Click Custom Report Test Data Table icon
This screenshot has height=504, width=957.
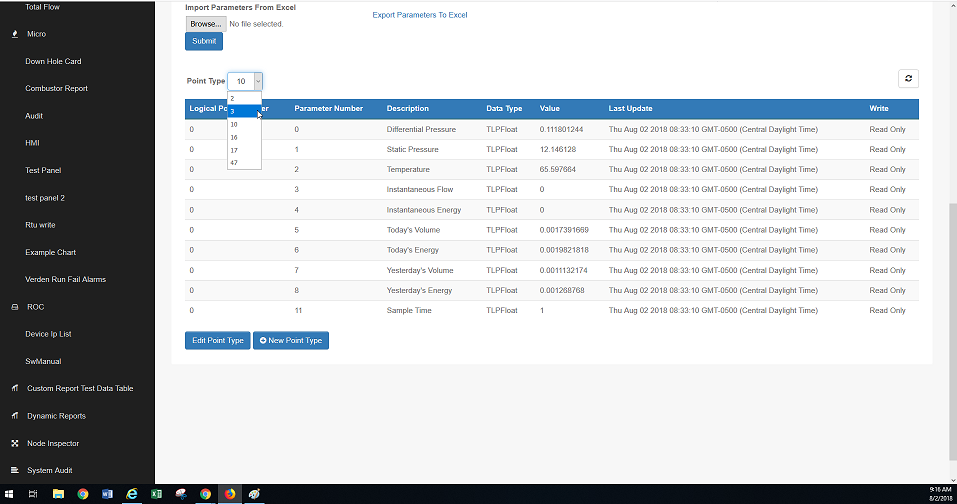point(15,388)
